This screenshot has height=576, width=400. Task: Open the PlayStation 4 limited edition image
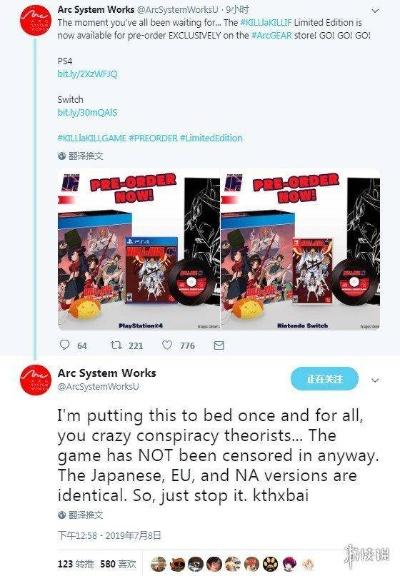(139, 249)
